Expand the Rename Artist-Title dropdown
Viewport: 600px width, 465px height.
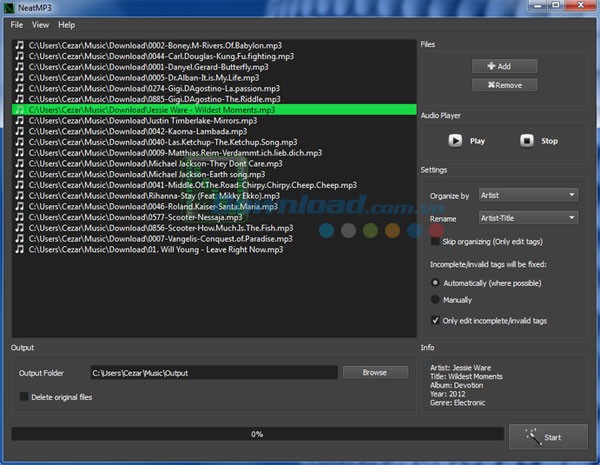[x=527, y=217]
